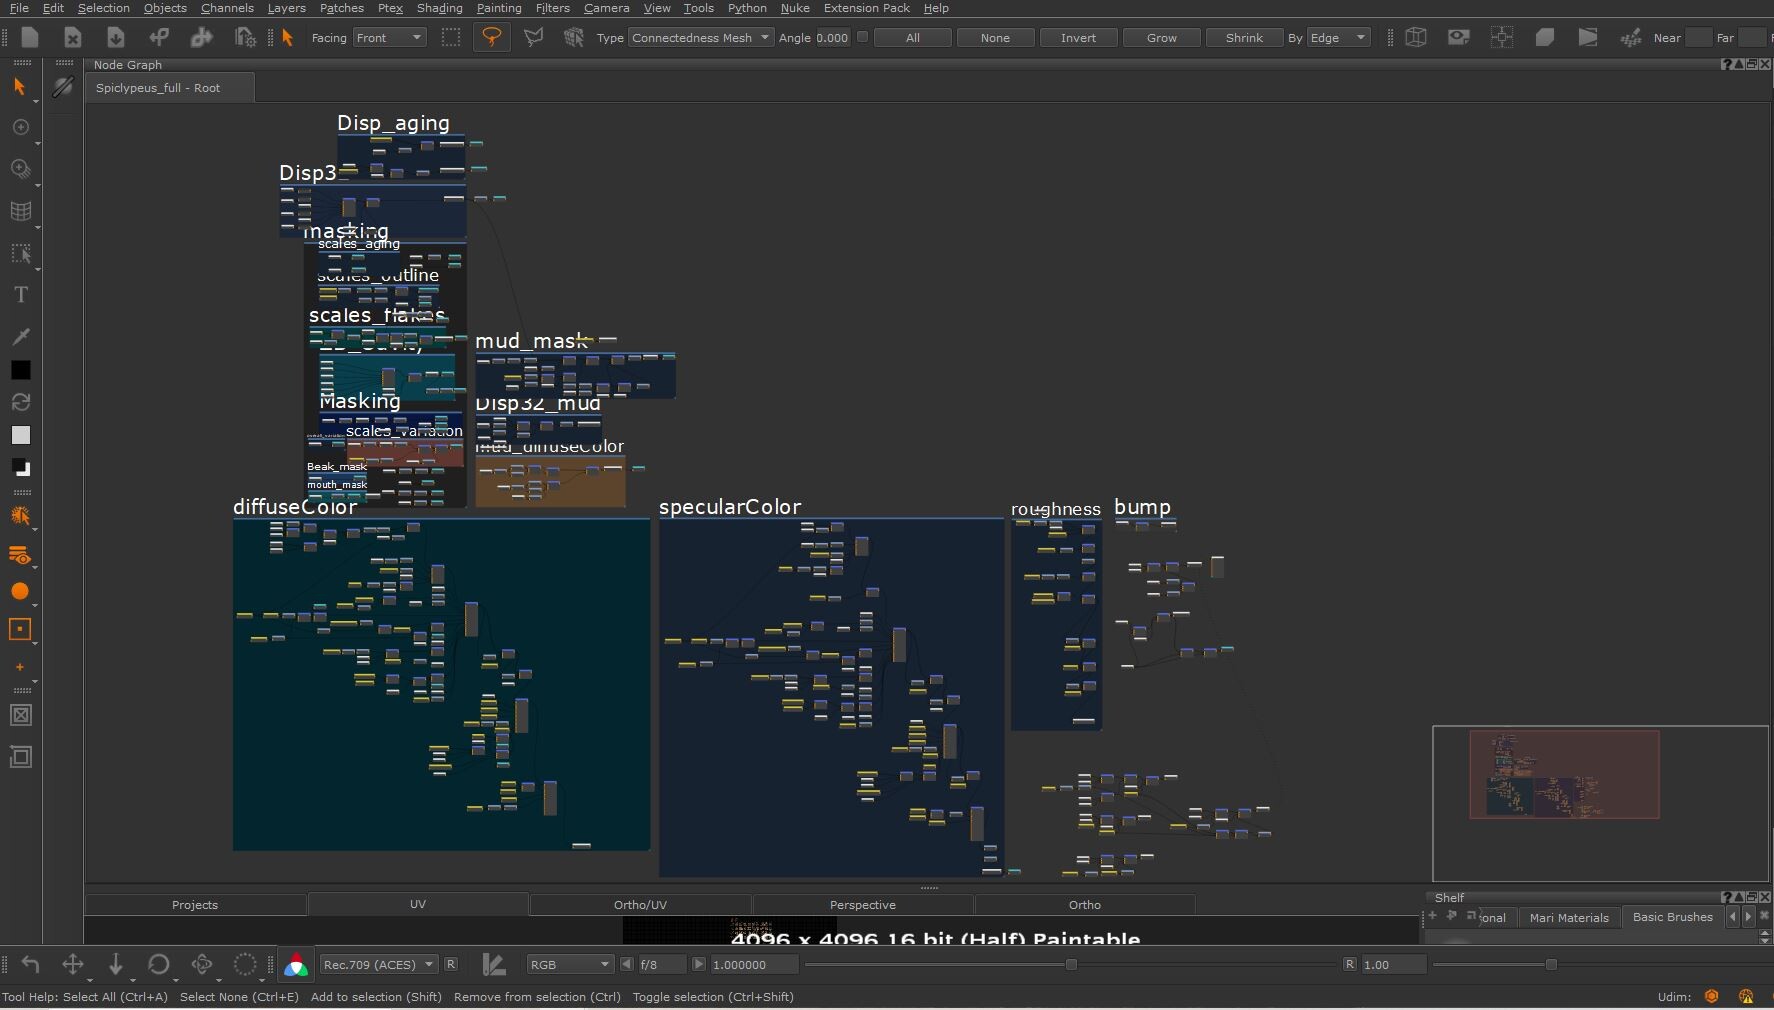Open the Shading menu

439,8
